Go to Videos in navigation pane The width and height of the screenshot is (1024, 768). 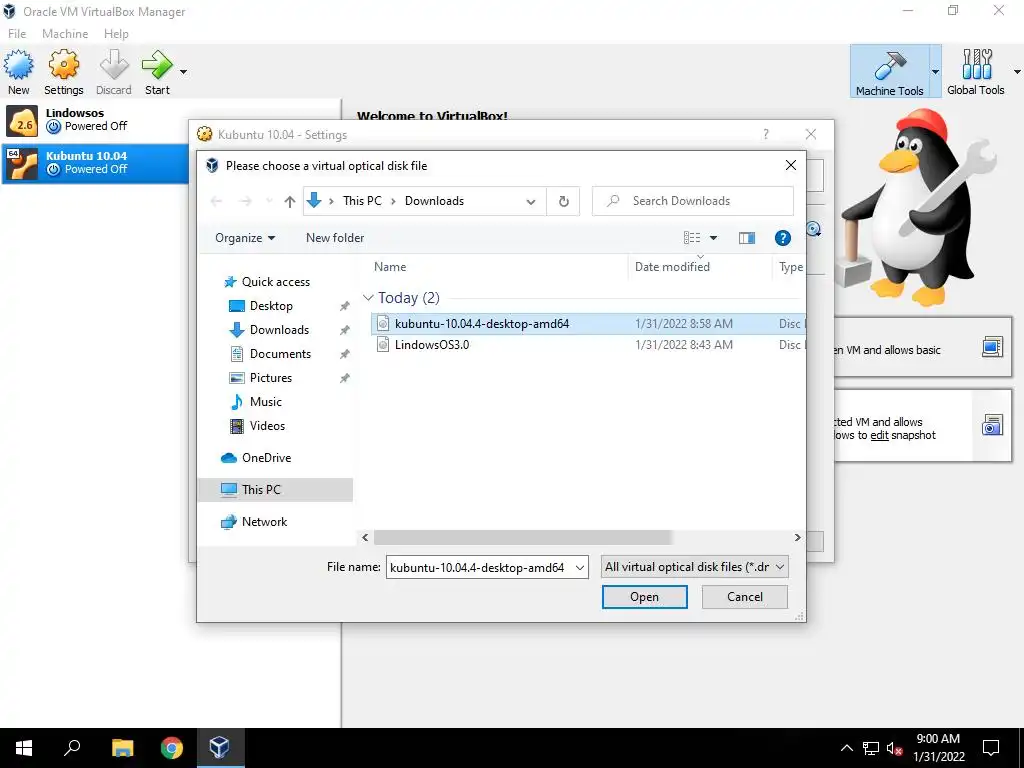[266, 426]
